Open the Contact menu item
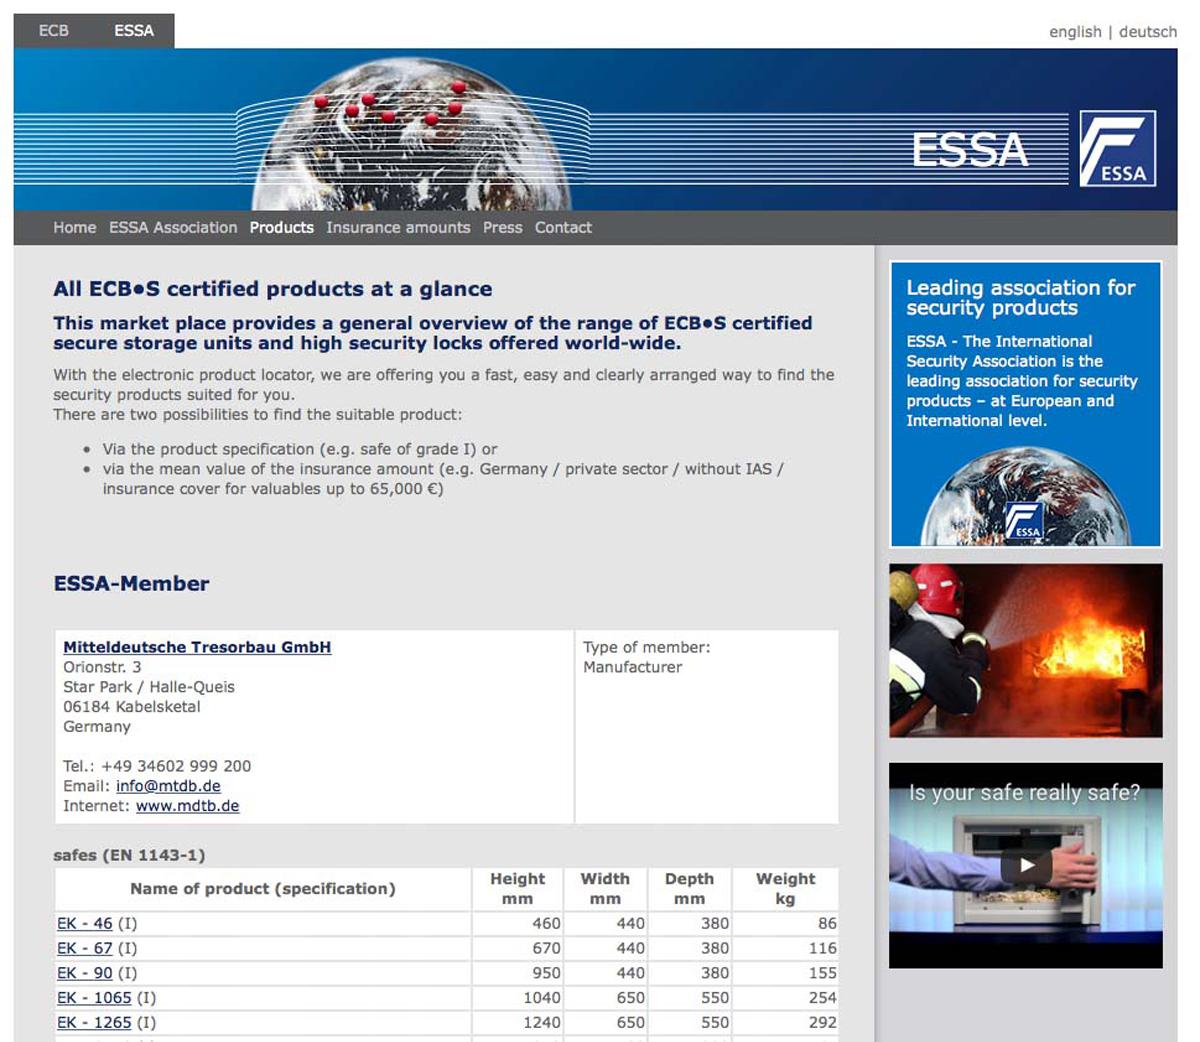Image resolution: width=1200 pixels, height=1042 pixels. (563, 227)
